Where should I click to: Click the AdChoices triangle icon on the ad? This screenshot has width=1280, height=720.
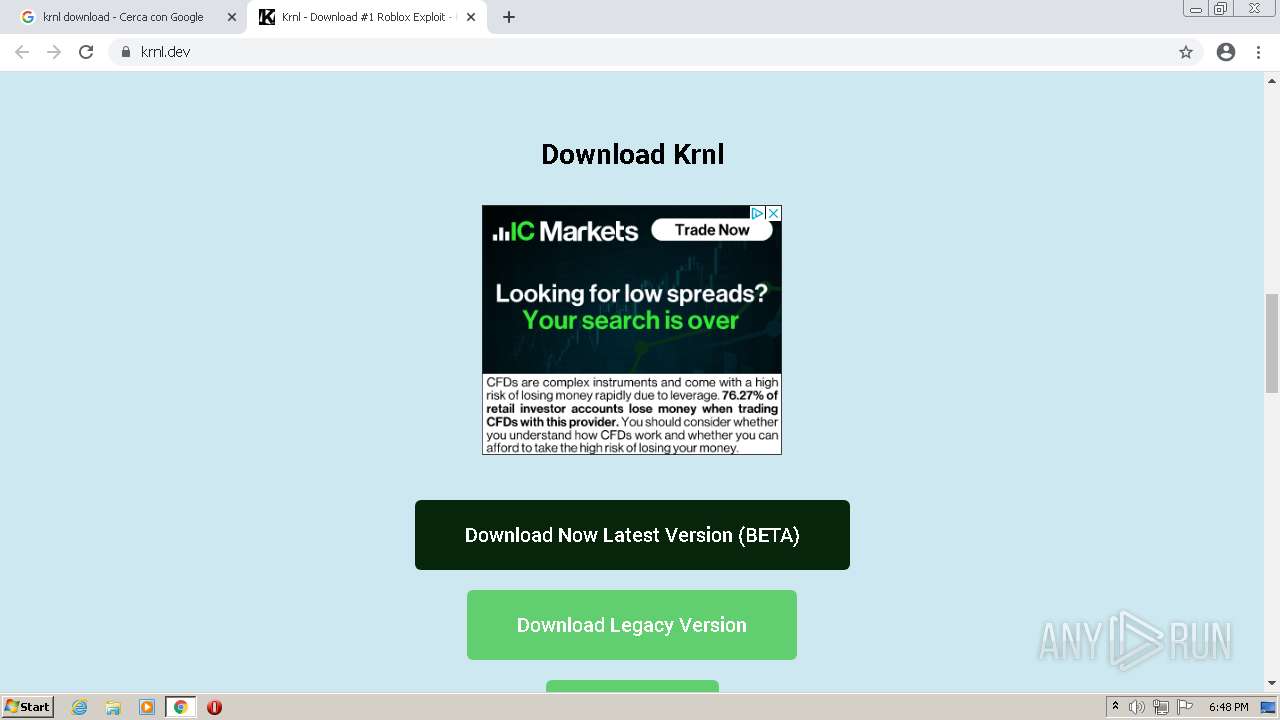tap(758, 213)
